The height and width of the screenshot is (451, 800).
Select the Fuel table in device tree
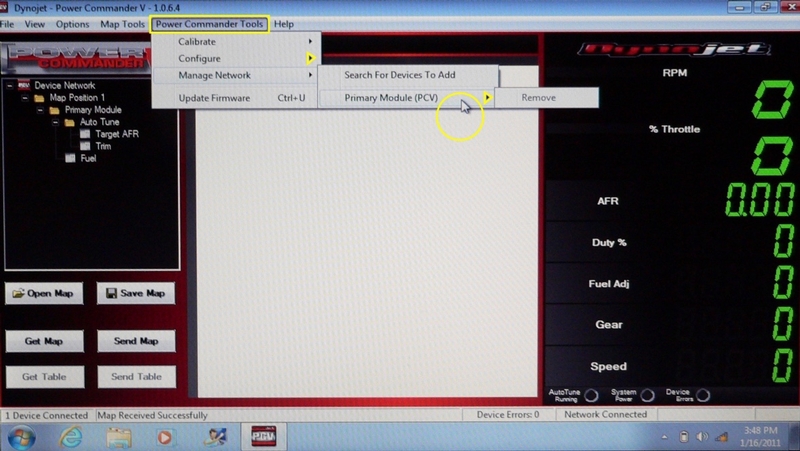click(70, 158)
